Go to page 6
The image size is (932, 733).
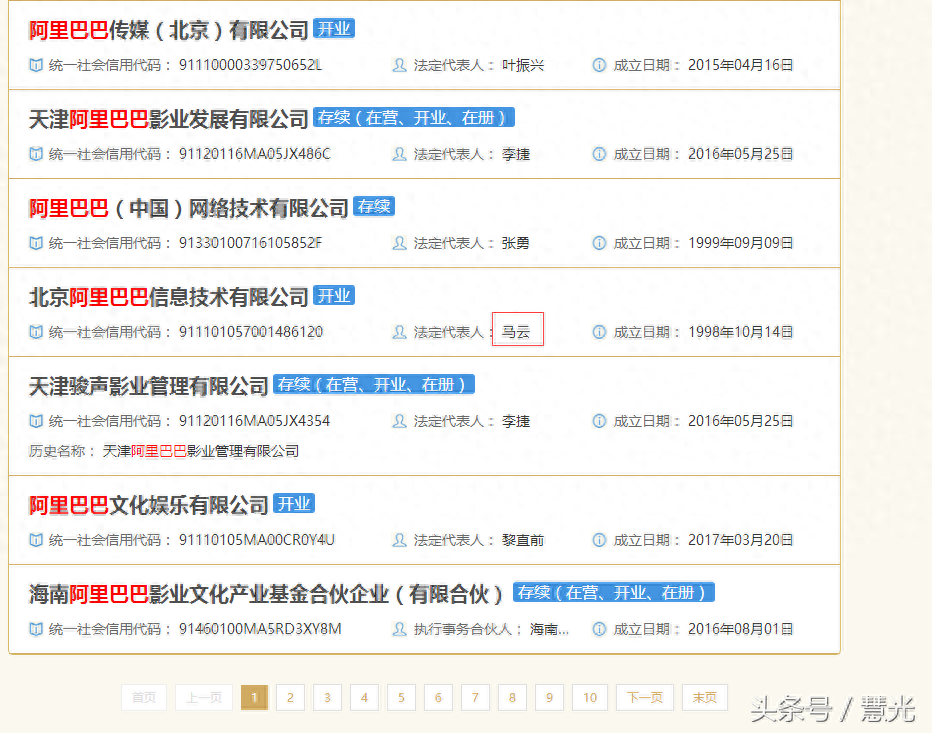tap(438, 697)
